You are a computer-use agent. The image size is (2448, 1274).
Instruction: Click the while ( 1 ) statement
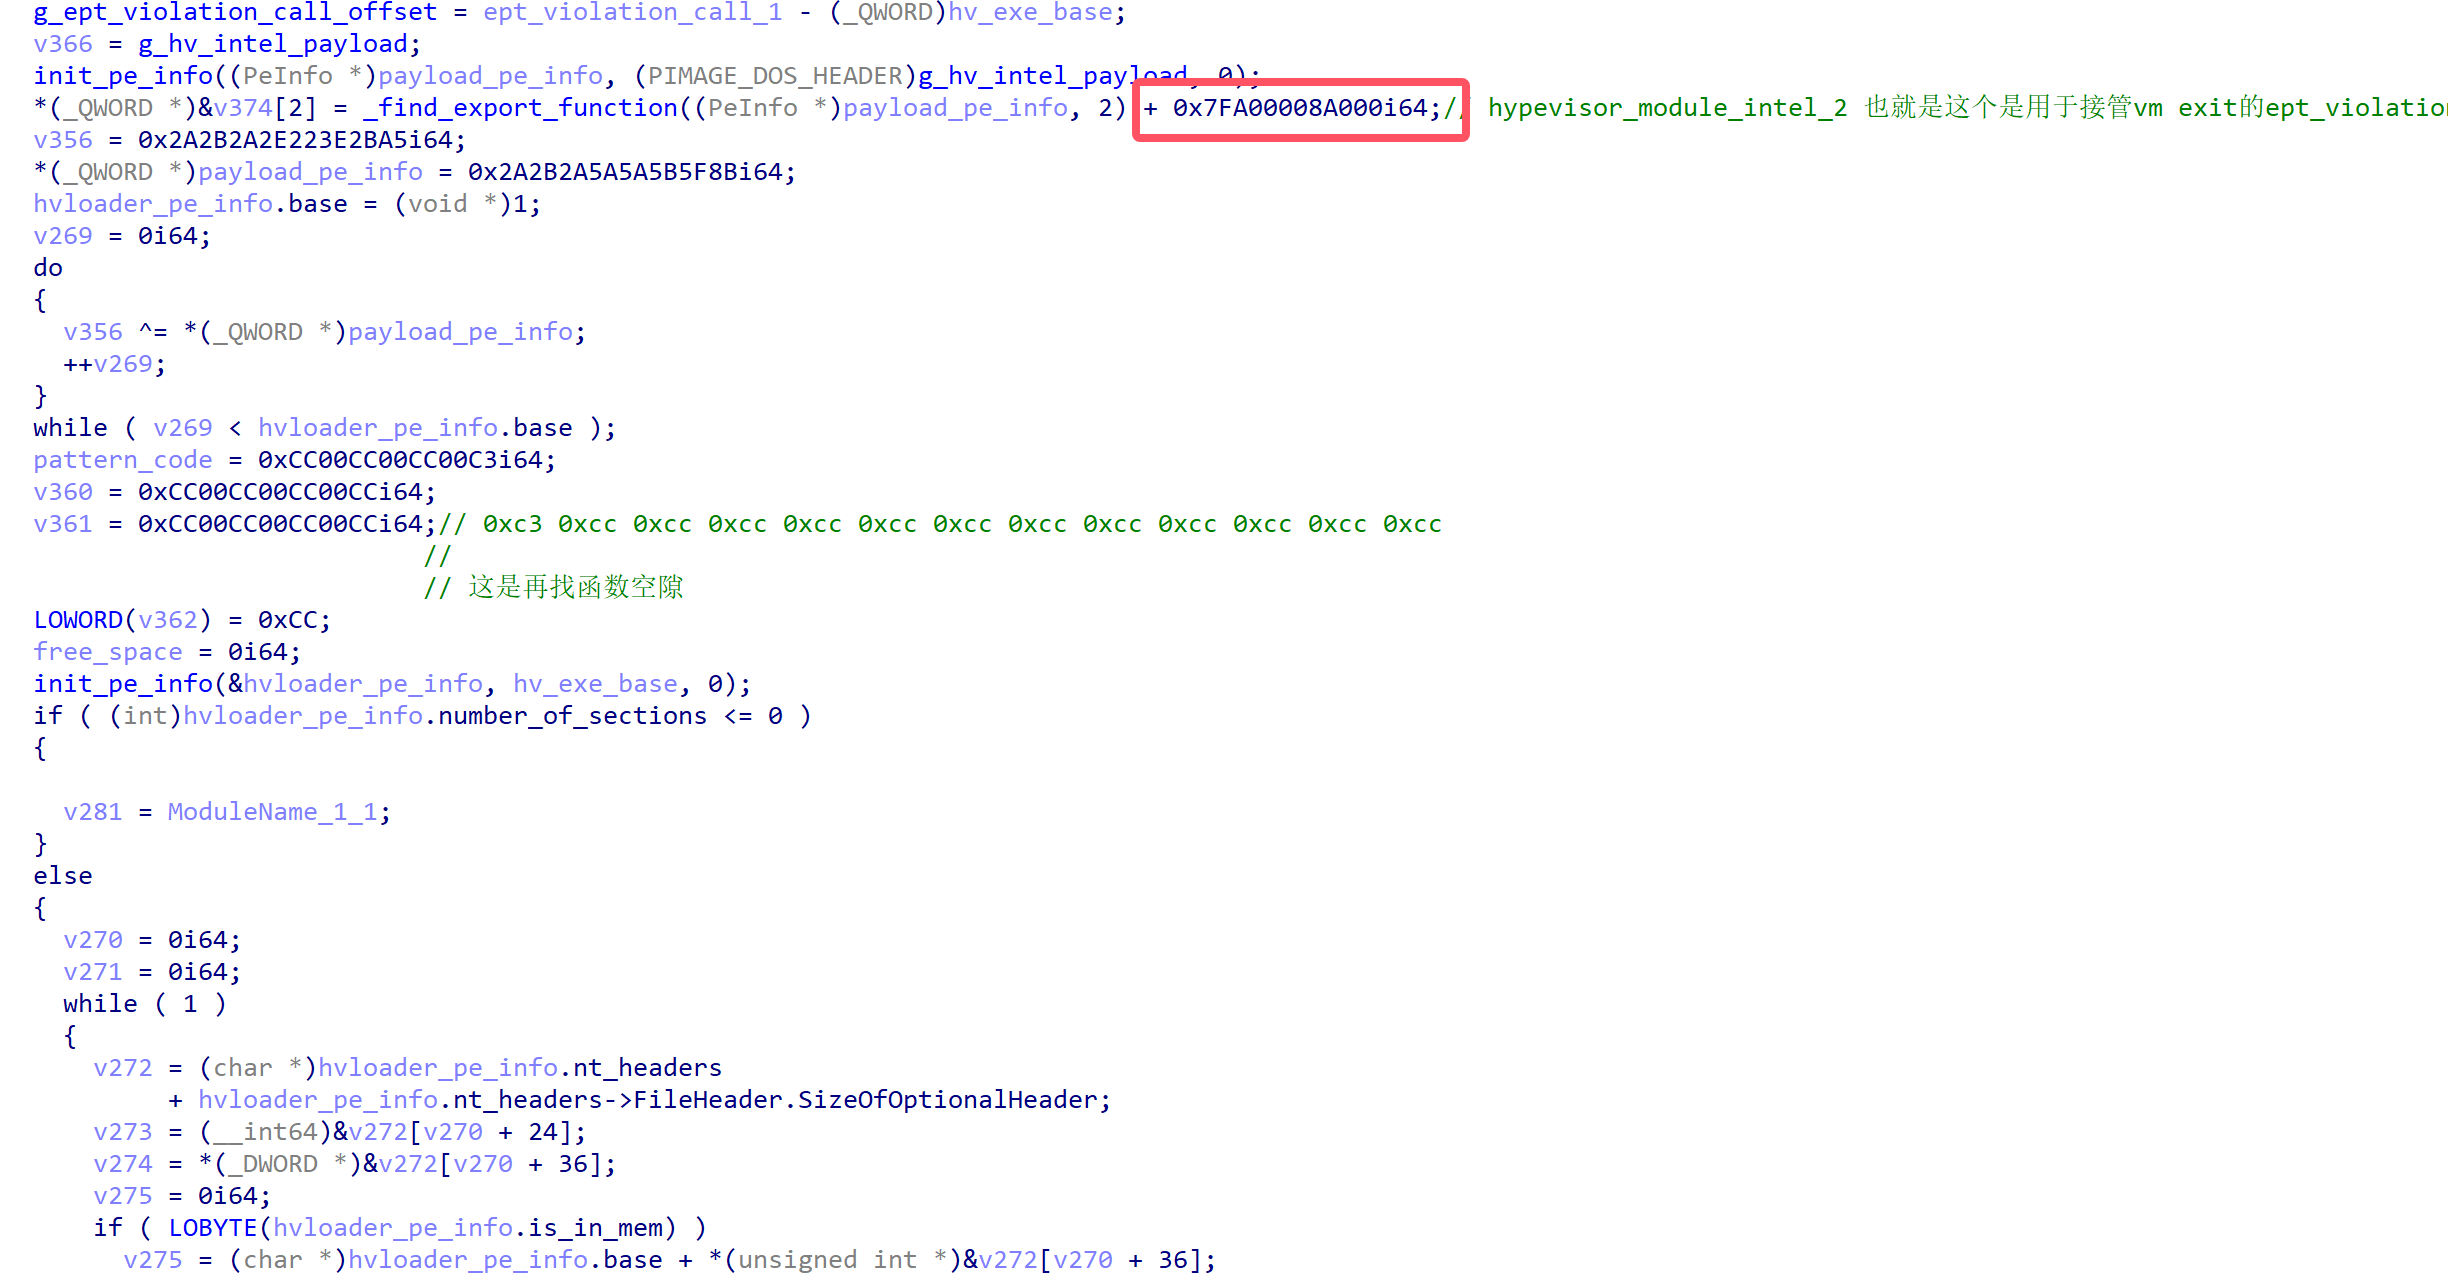[145, 1004]
